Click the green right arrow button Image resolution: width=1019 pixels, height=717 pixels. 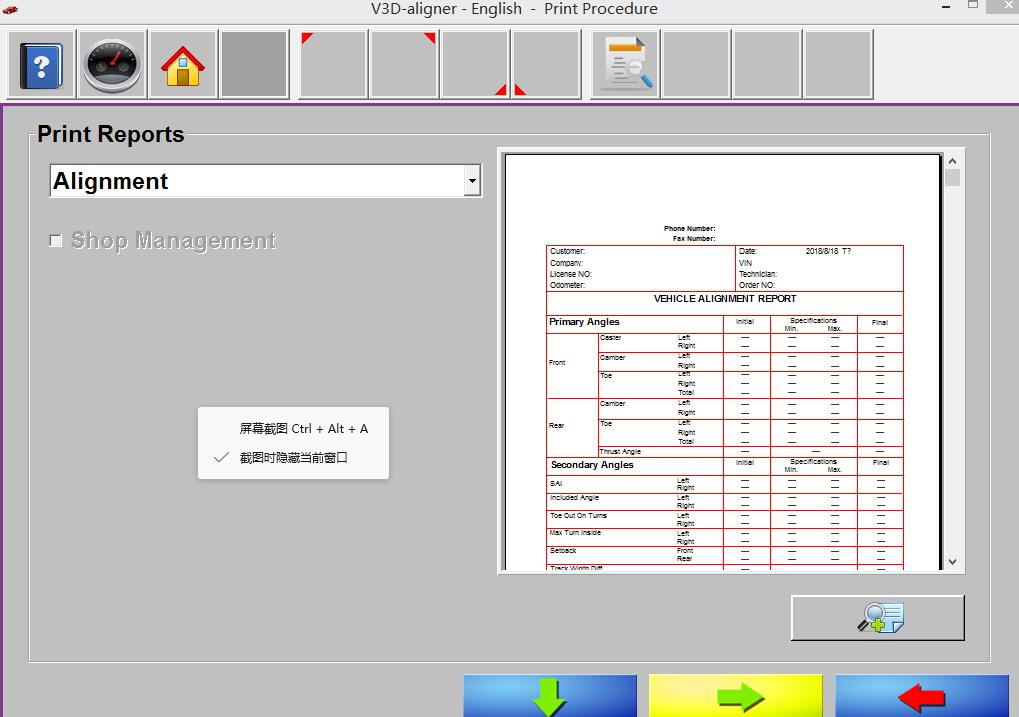[735, 696]
